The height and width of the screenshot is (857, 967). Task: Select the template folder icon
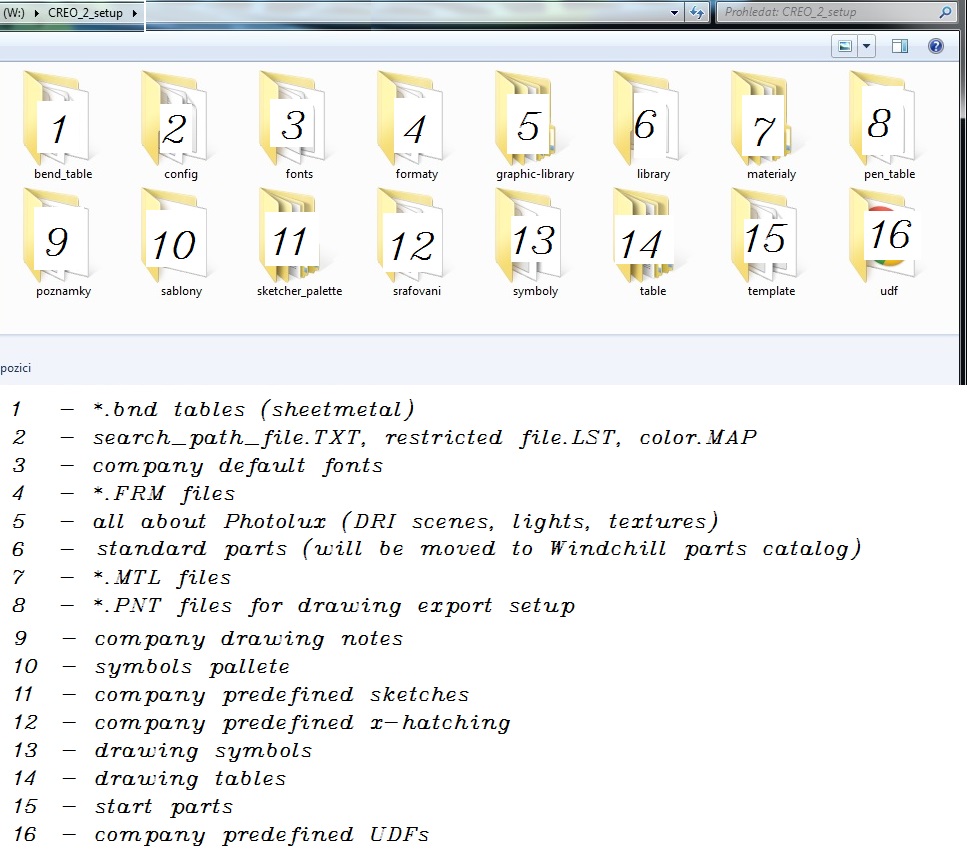765,236
